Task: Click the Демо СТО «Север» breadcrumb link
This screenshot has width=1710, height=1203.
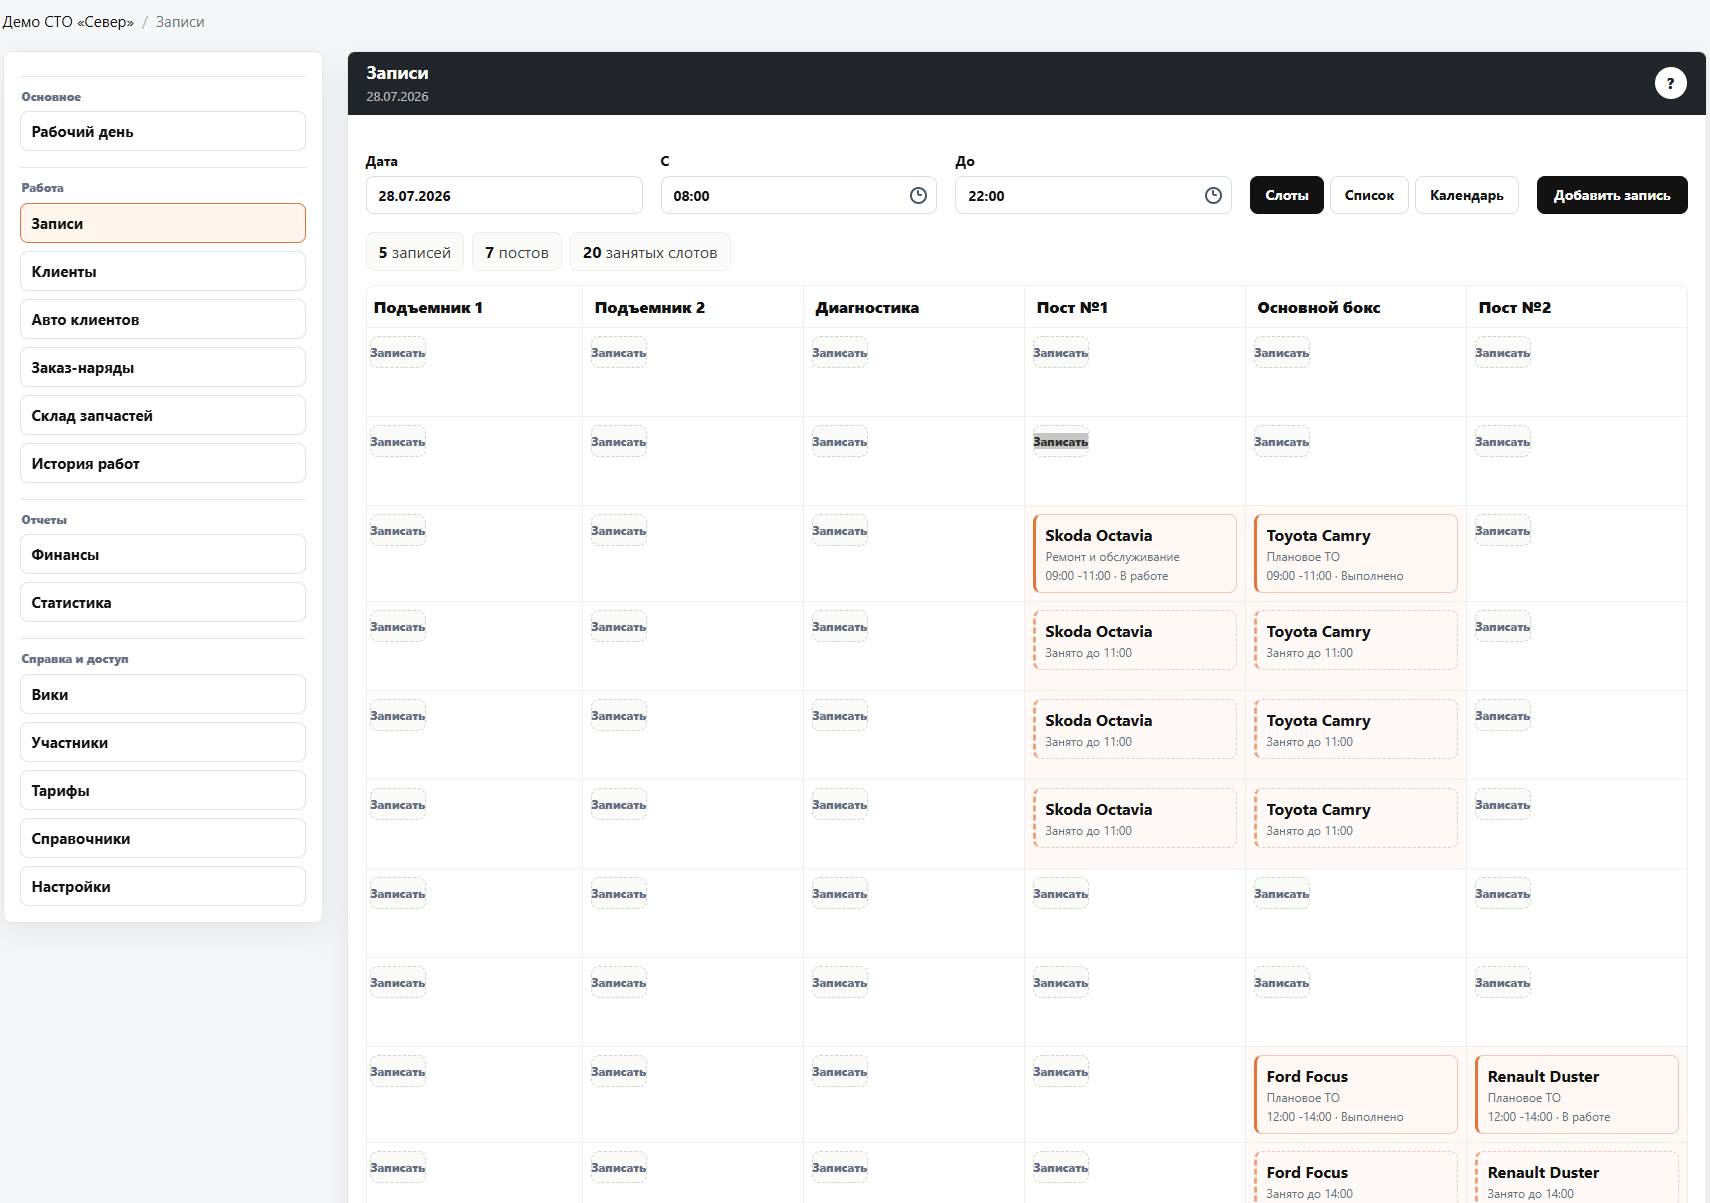Action: [68, 22]
